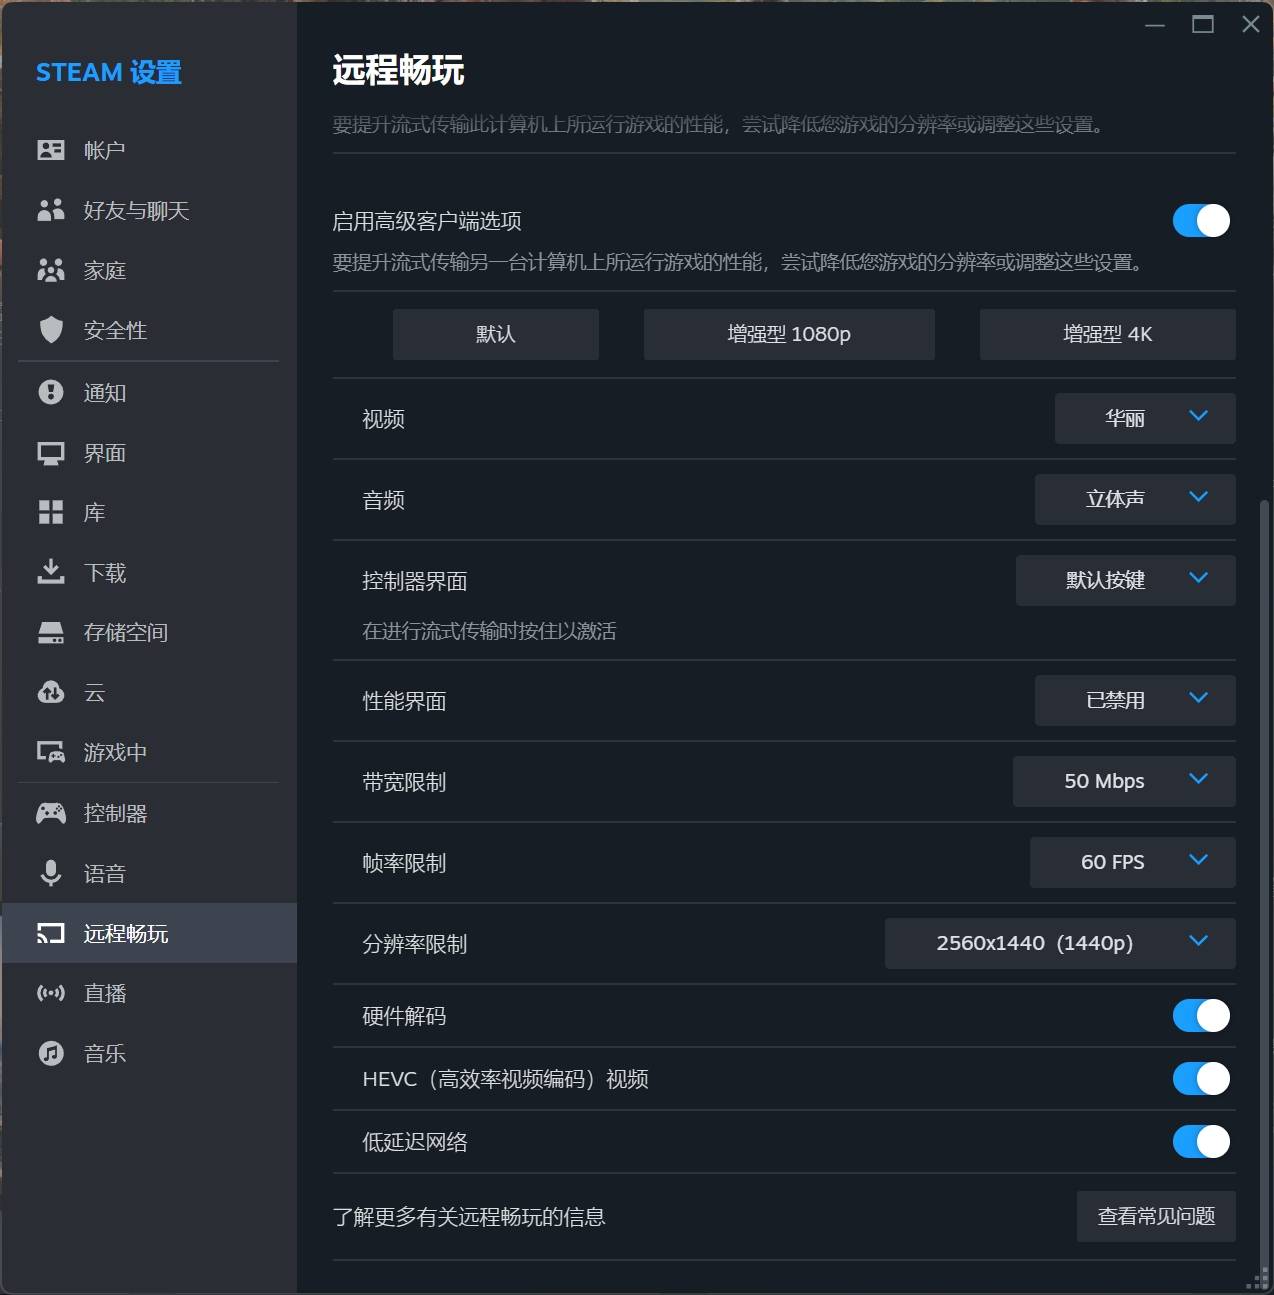1274x1295 pixels.
Task: Click the 通知 exclamation alert icon
Action: tap(51, 392)
